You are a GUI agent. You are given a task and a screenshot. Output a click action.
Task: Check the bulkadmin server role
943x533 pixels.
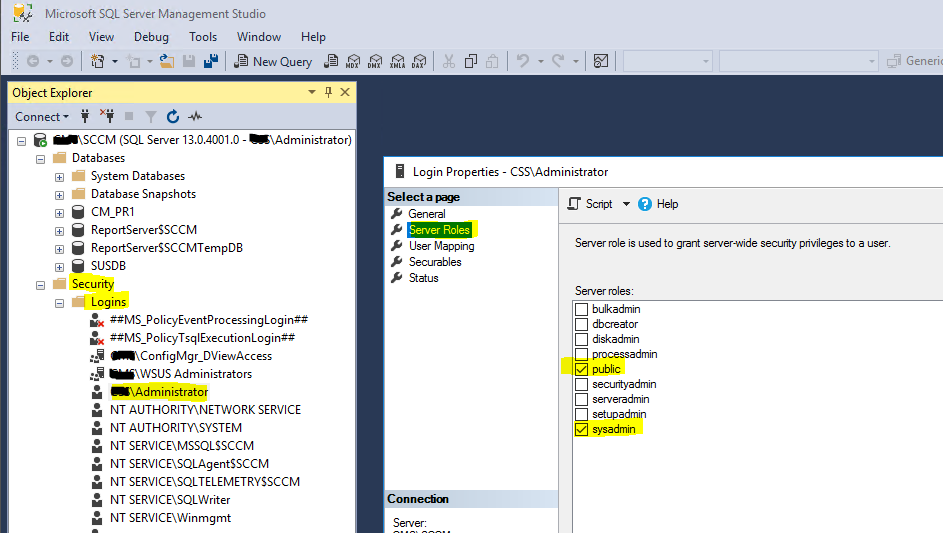pyautogui.click(x=581, y=309)
